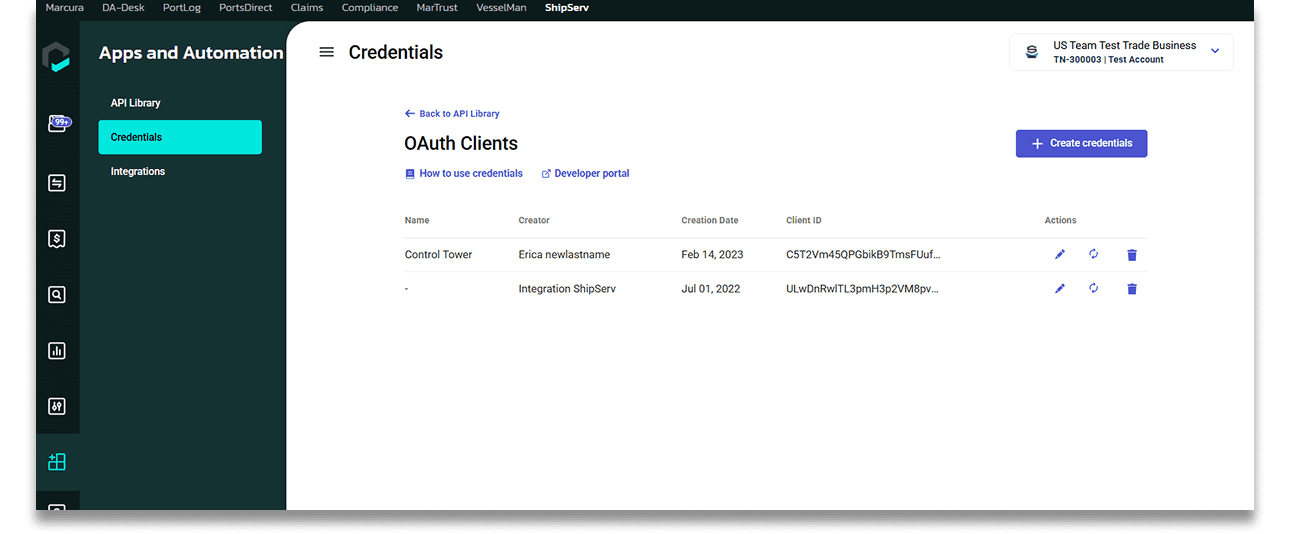Click the Client ID column header
Viewport: 1290px width, 534px height.
point(804,220)
